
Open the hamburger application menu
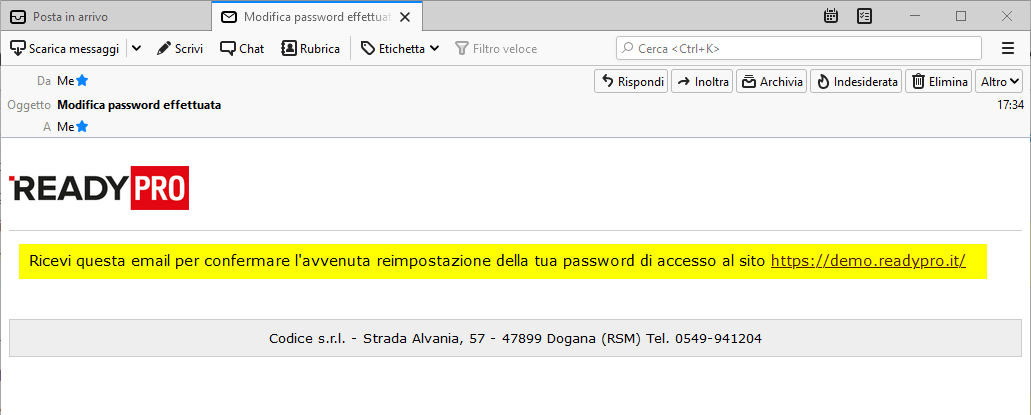(x=1007, y=48)
